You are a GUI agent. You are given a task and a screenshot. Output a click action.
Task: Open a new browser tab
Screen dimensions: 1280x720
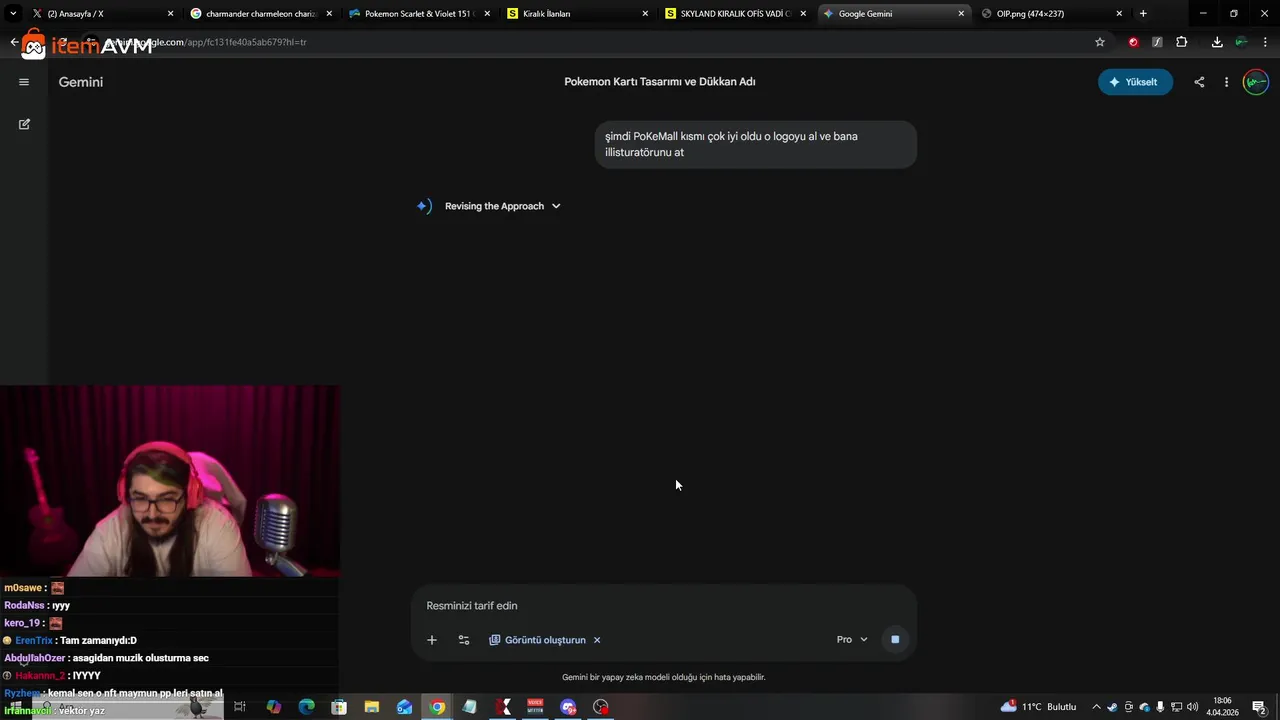coord(1143,14)
